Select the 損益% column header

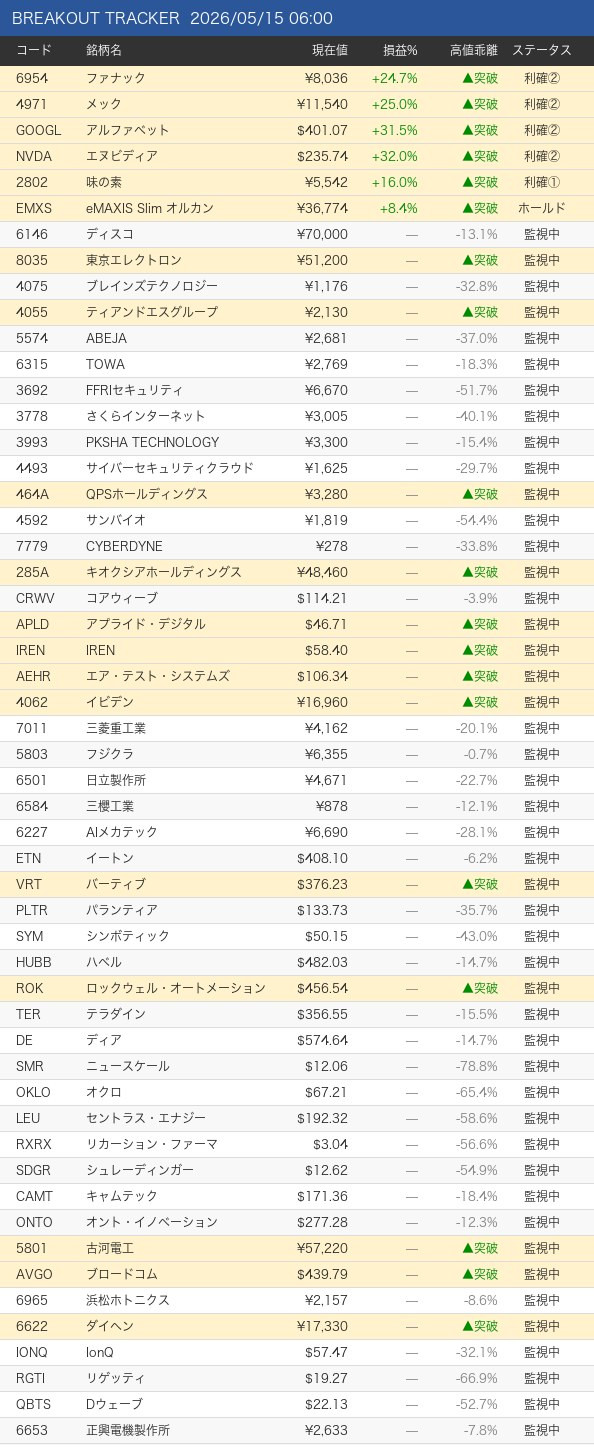pyautogui.click(x=400, y=50)
